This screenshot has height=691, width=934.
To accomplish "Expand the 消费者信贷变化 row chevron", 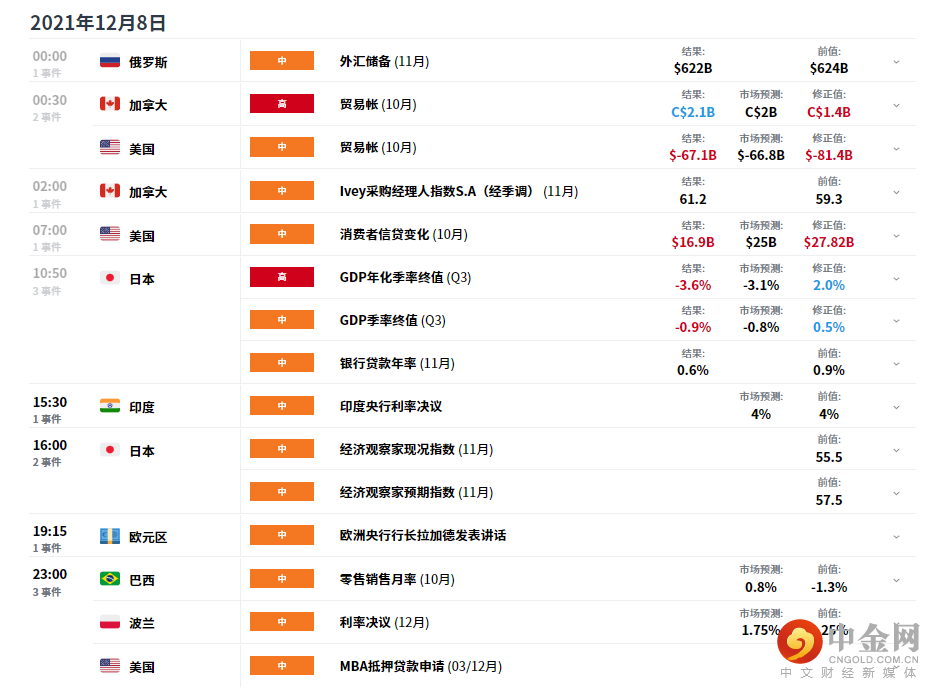I will (x=896, y=235).
